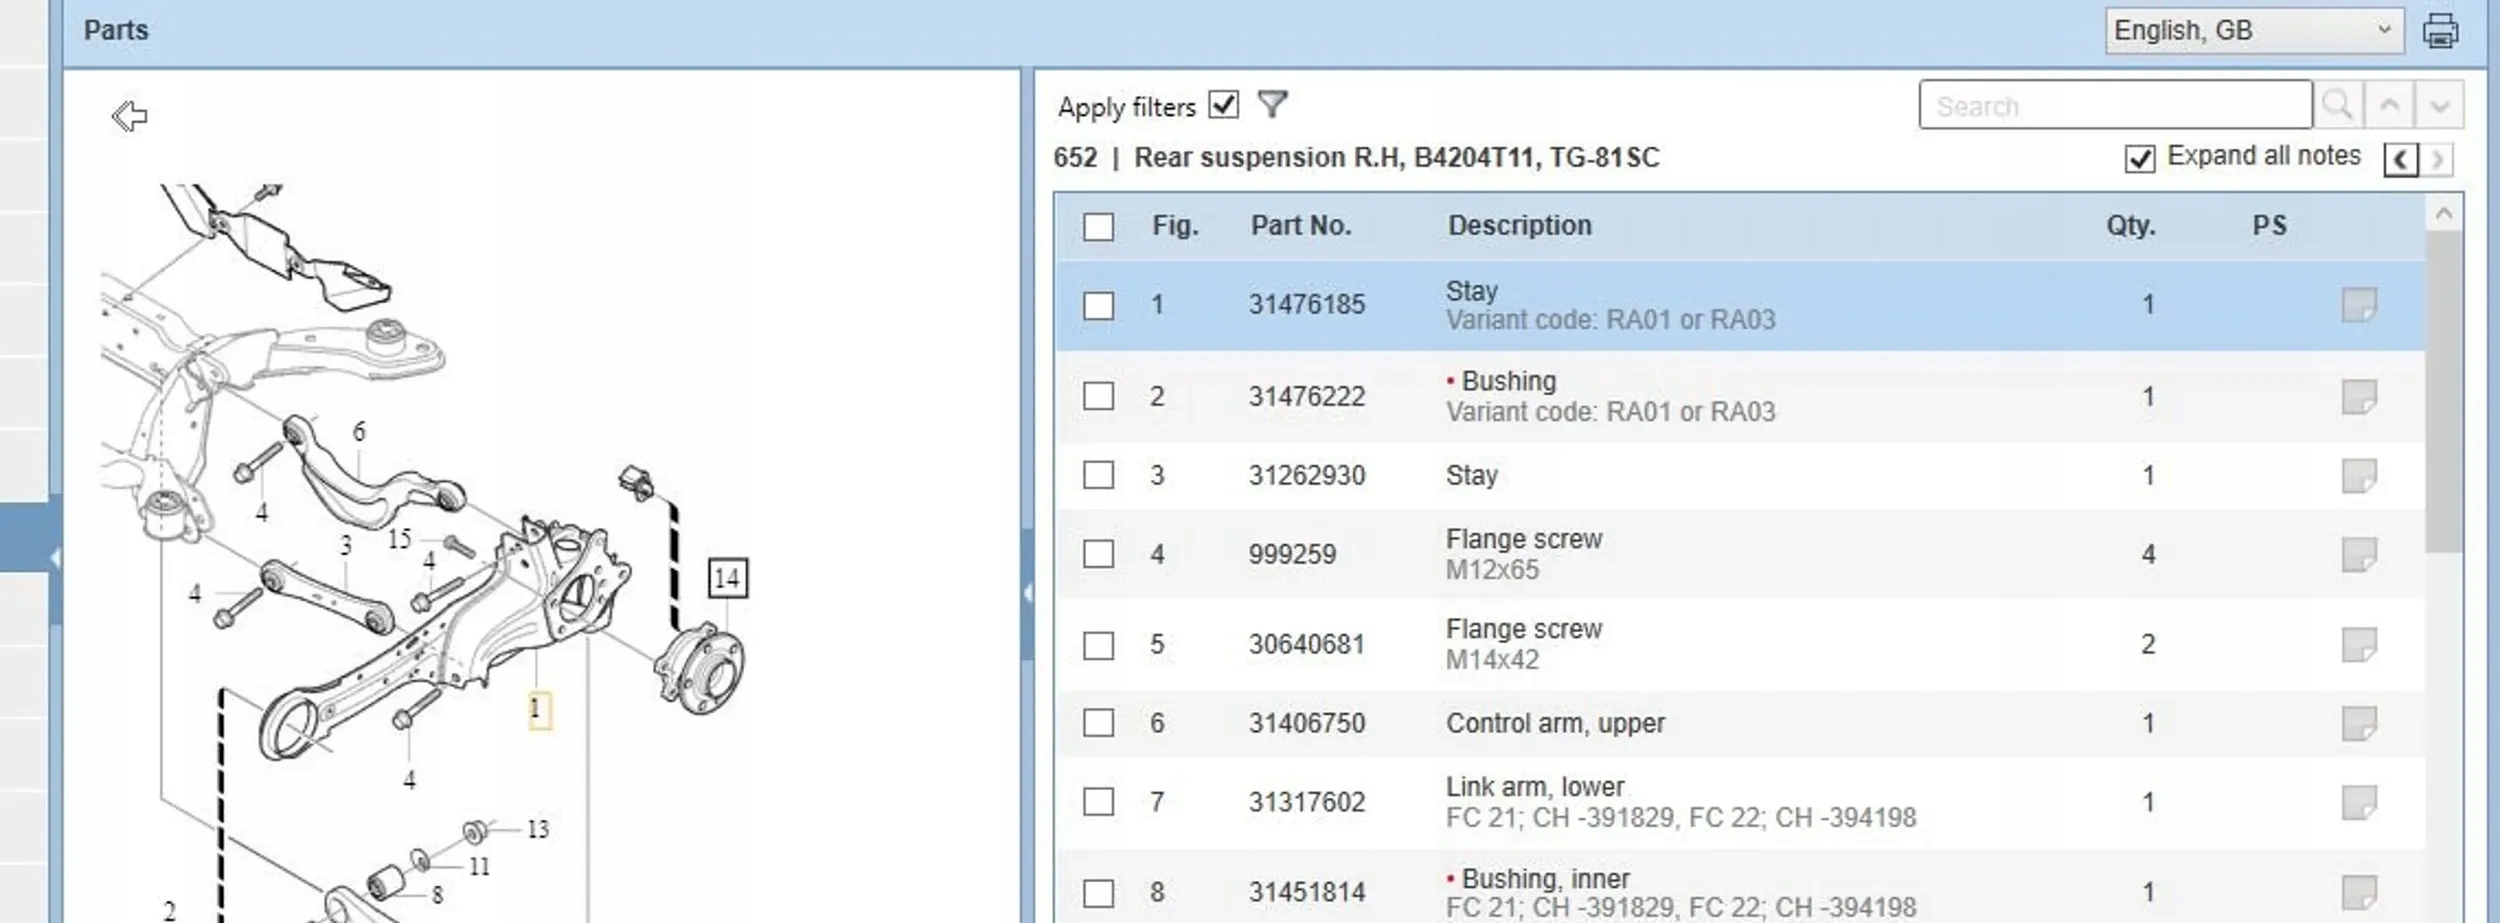Screen dimensions: 2500x923
Task: Click callout 15 in the diagram
Action: tap(399, 540)
